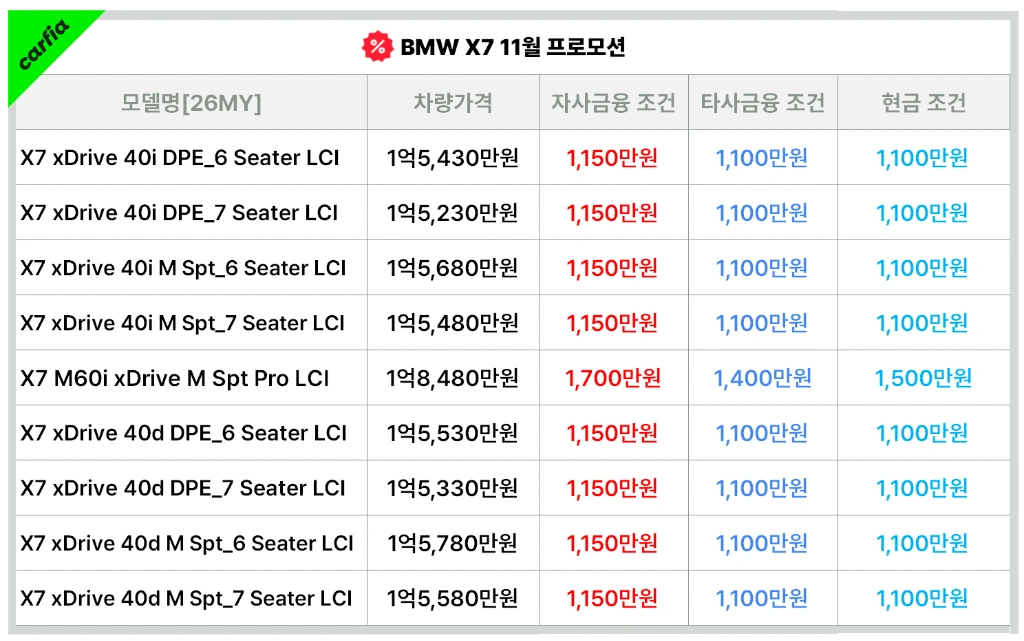Viewport: 1024px width, 641px height.
Task: Select the 모델명[26MY] column header
Action: [191, 102]
